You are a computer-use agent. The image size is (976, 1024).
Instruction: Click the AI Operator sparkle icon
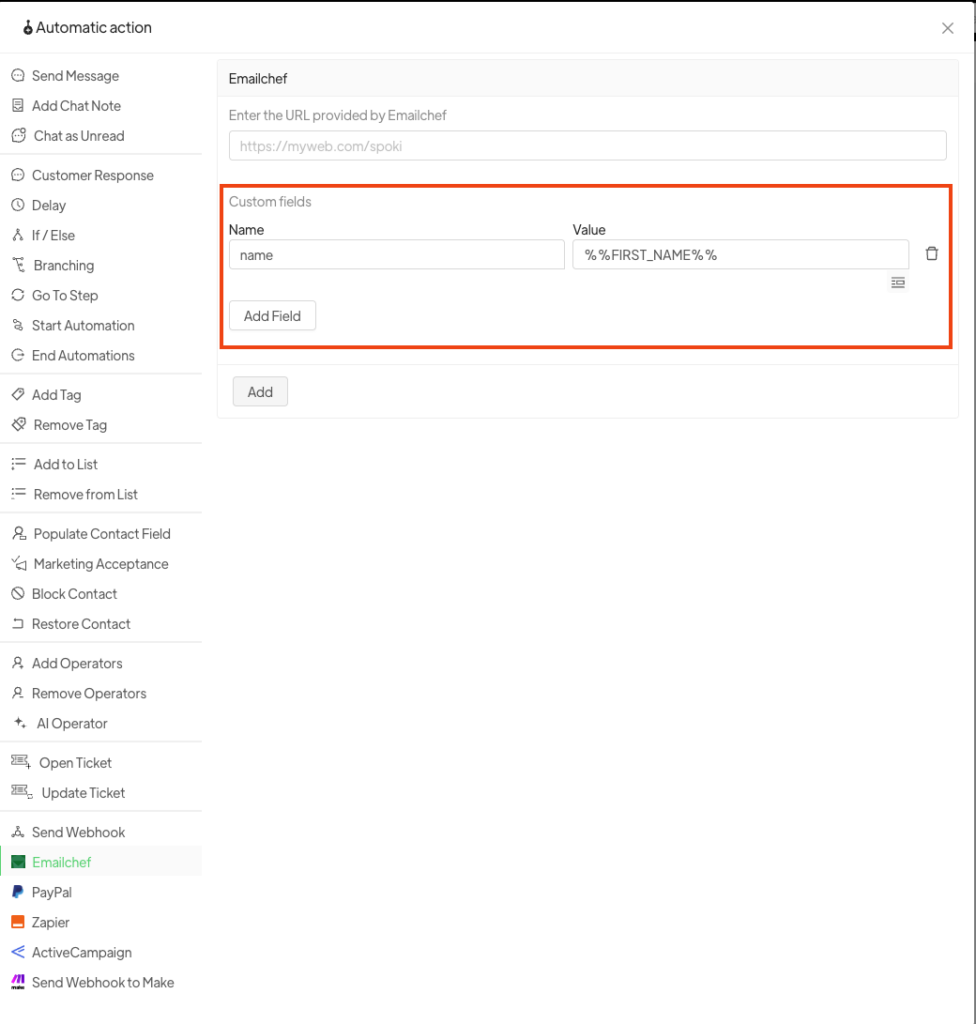20,723
